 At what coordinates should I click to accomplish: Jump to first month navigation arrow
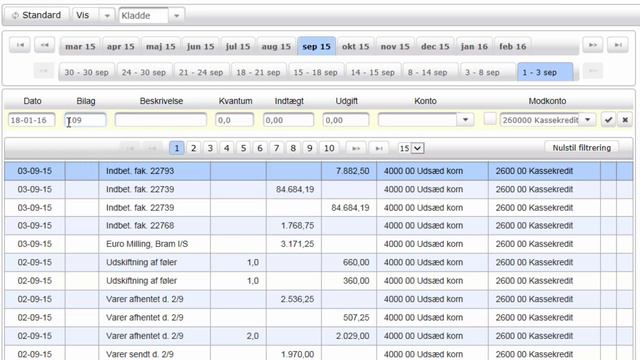[x=20, y=45]
